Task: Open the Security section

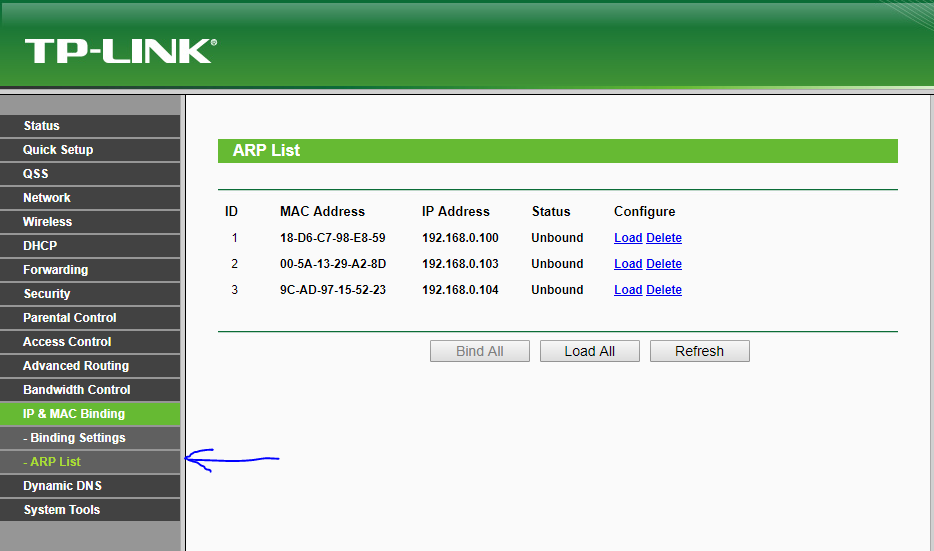Action: [90, 294]
